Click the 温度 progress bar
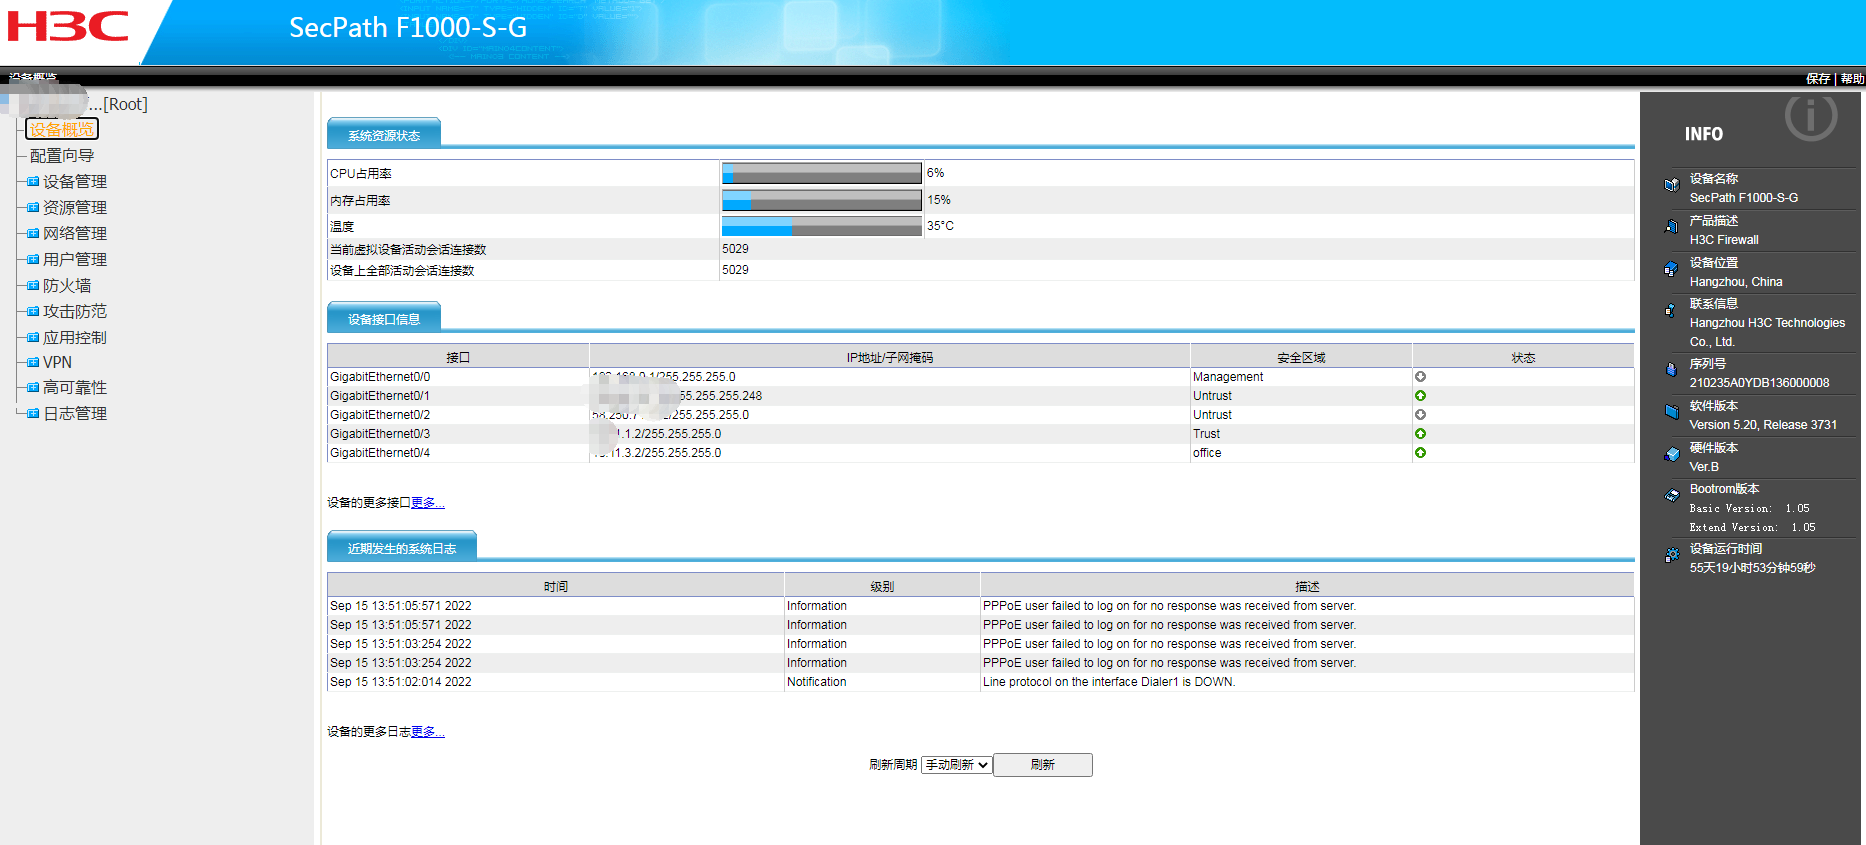The image size is (1866, 845). click(822, 226)
